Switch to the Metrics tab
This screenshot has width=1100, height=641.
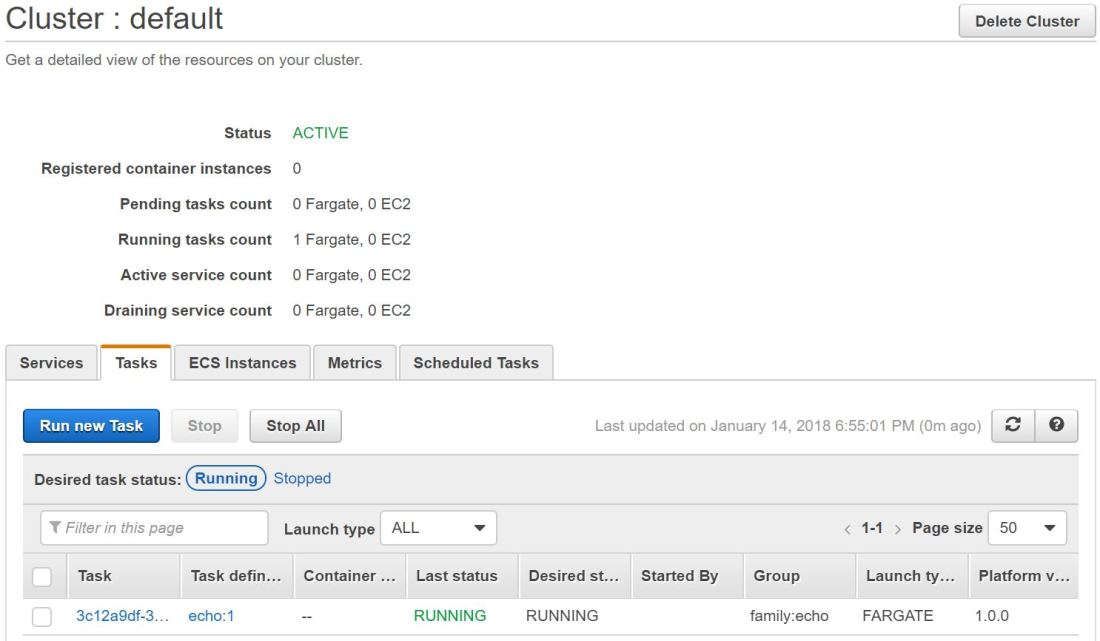click(x=355, y=363)
